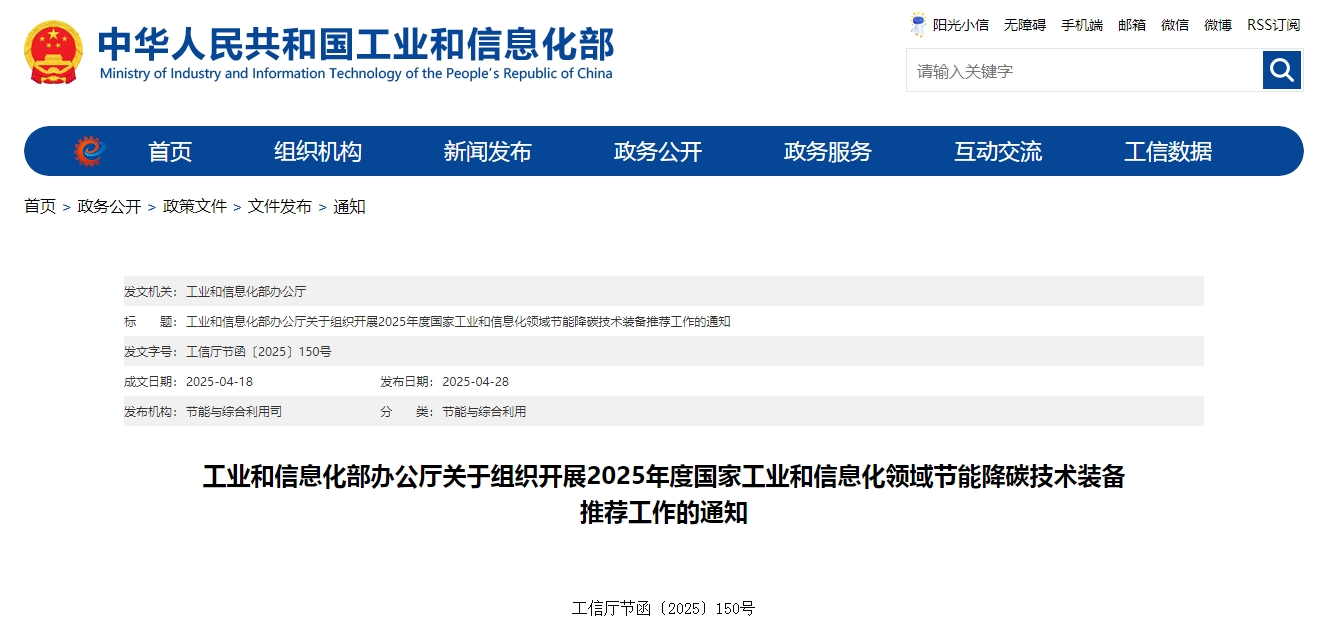This screenshot has height=637, width=1326.
Task: Click 互动交流 in the navigation bar
Action: pos(998,152)
